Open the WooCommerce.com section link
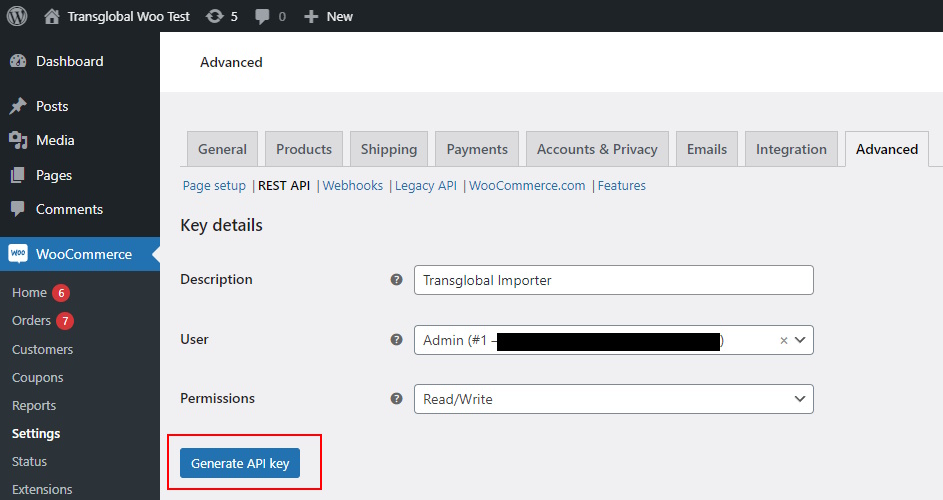Viewport: 943px width, 500px height. (x=527, y=186)
